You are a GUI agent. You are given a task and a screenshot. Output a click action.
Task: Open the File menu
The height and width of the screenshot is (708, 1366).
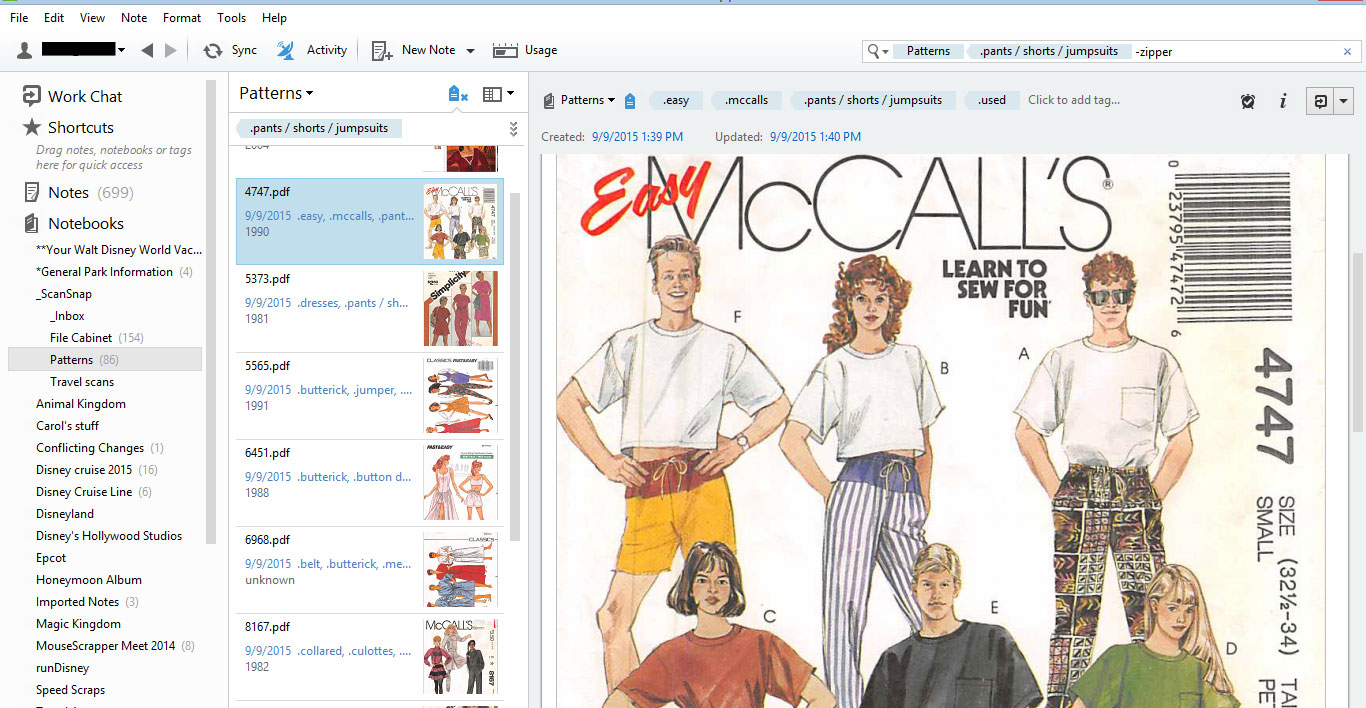pos(19,18)
